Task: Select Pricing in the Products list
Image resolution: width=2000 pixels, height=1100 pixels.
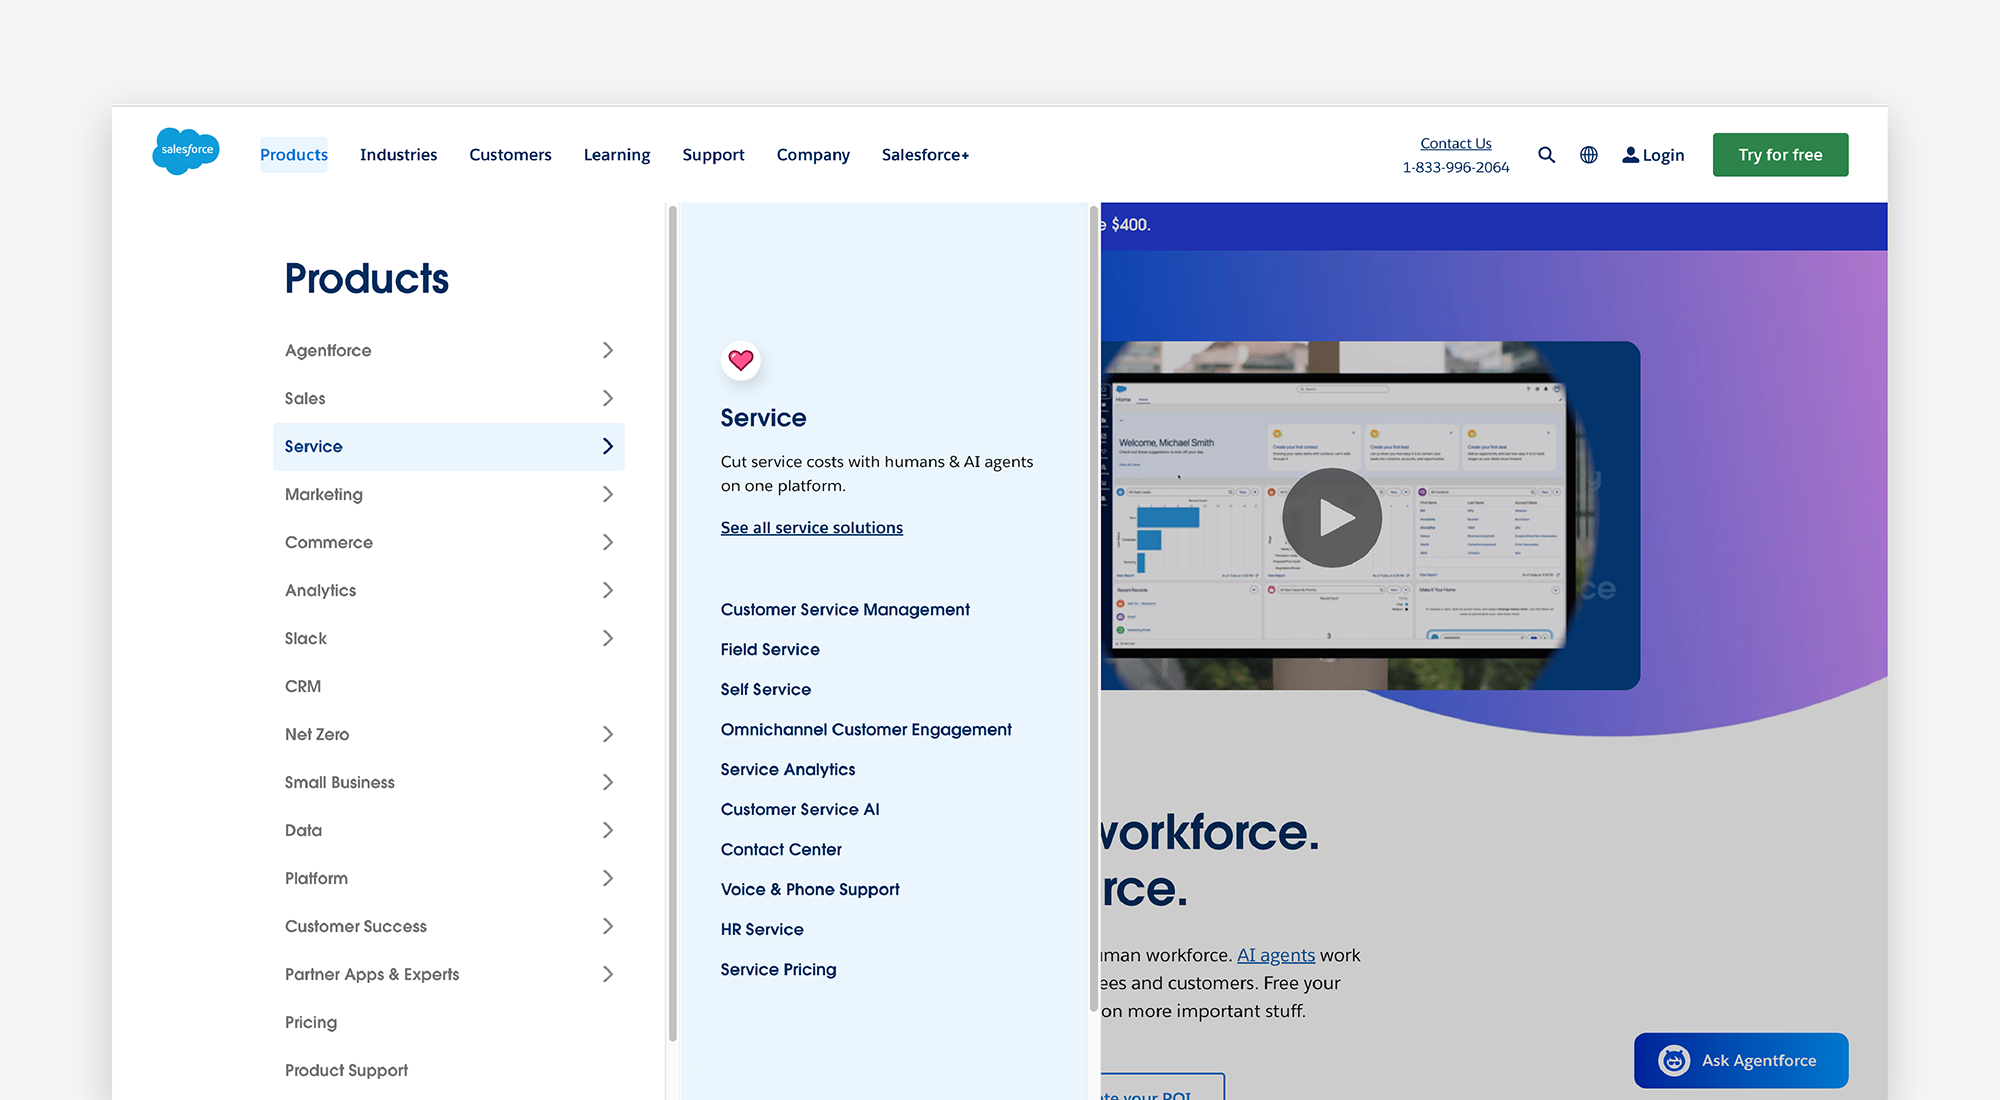Action: point(449,1022)
